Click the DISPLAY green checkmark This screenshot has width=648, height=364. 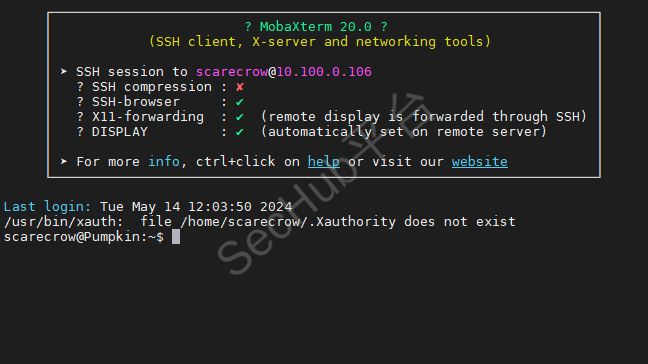coord(240,132)
